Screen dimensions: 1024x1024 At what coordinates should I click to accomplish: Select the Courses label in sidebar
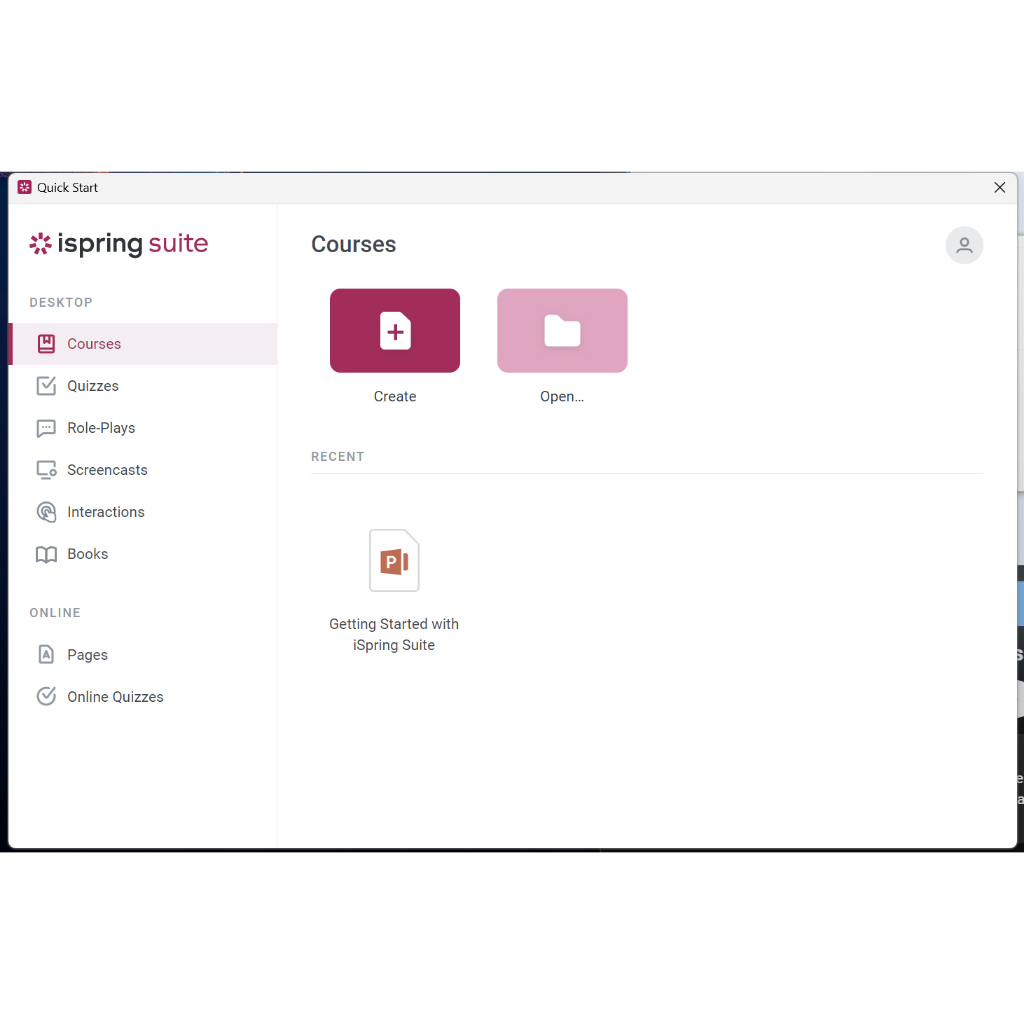94,344
